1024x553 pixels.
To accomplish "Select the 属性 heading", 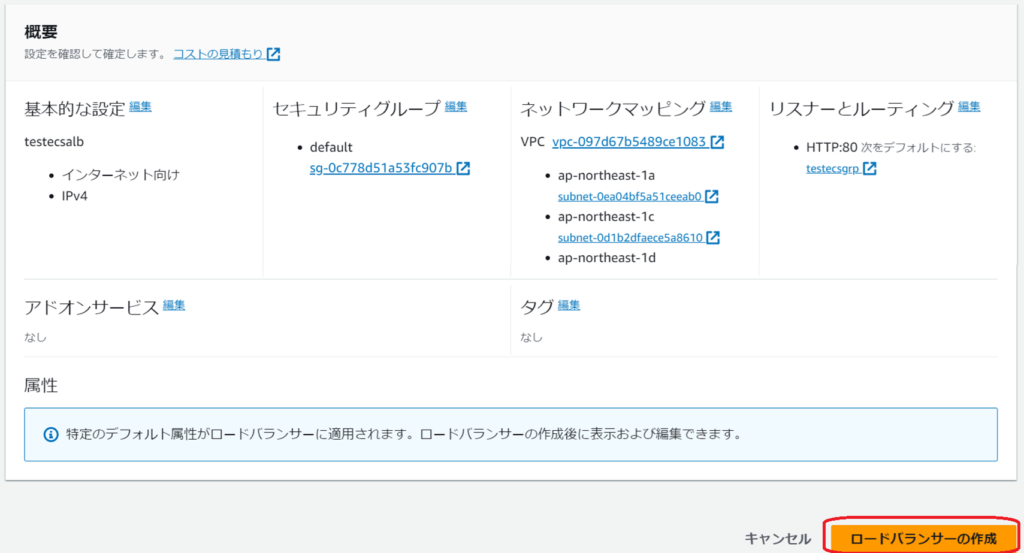I will pyautogui.click(x=41, y=385).
